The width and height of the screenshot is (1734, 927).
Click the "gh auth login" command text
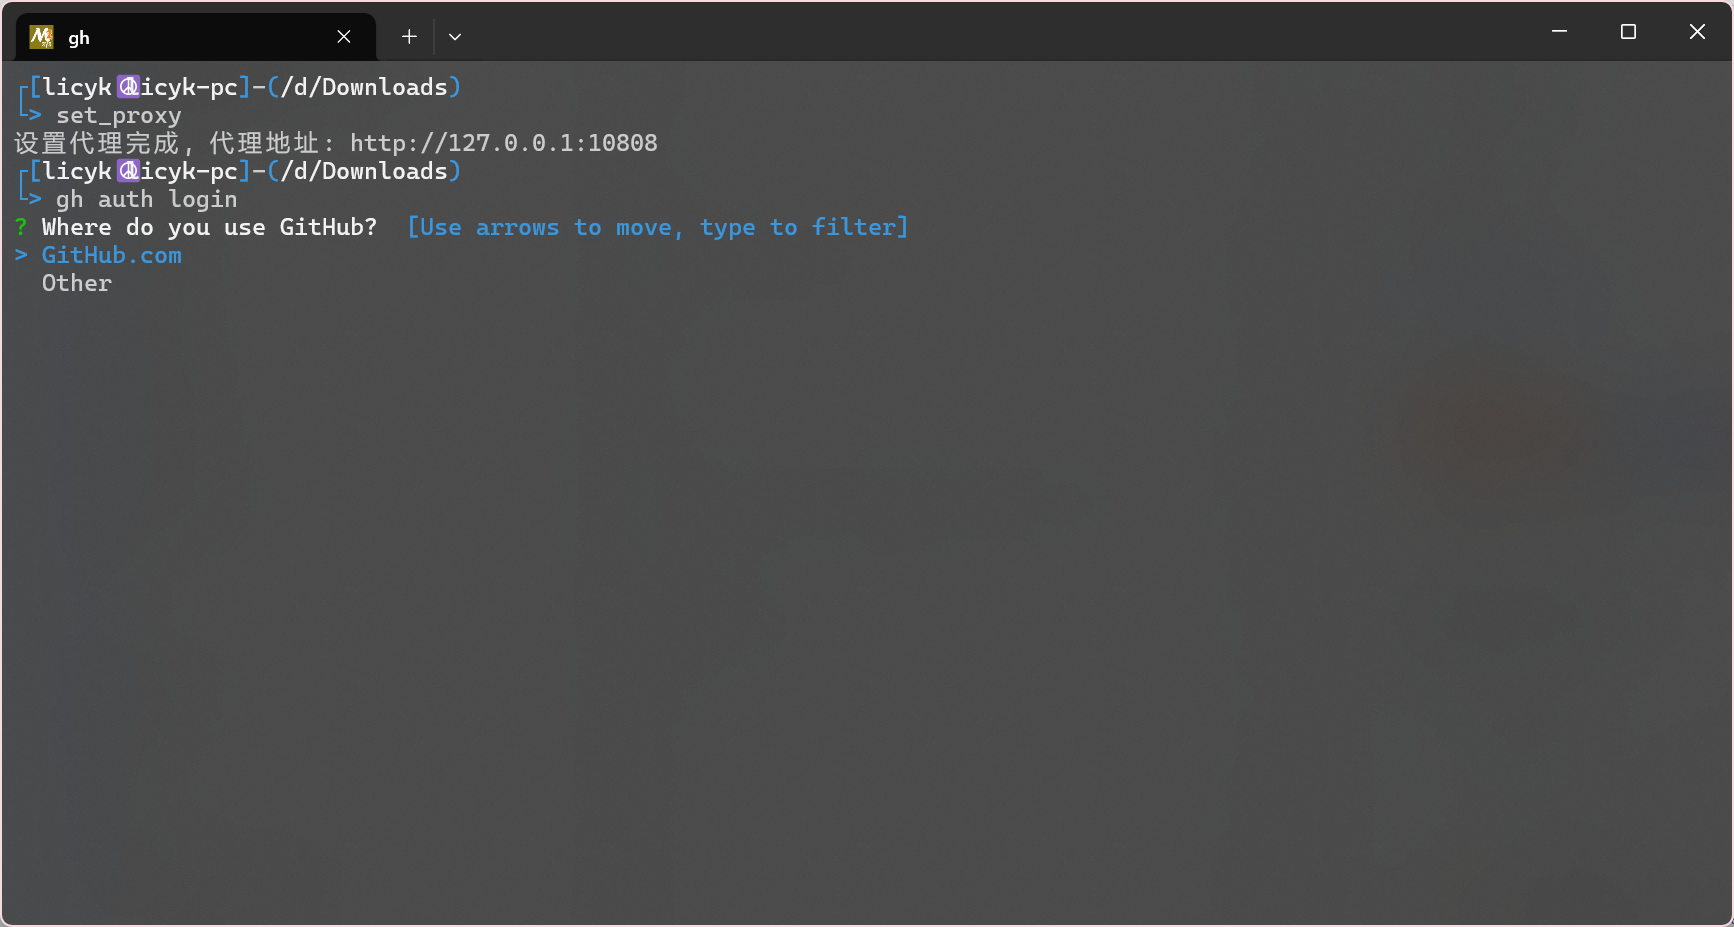[x=146, y=200]
